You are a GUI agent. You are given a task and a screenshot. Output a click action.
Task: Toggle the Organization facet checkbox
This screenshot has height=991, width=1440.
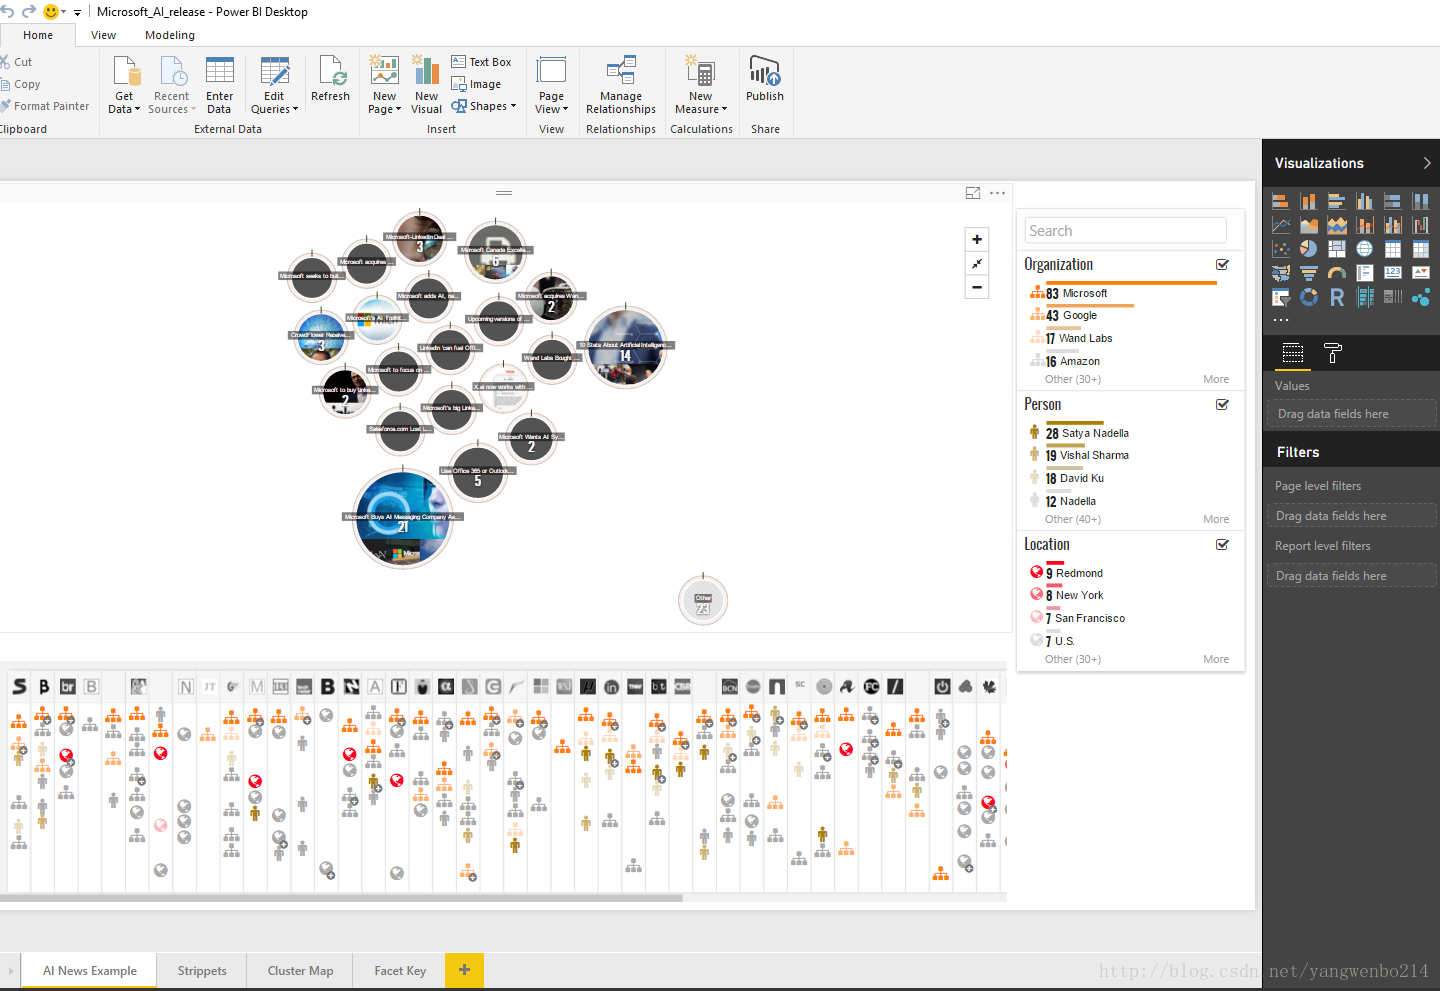click(1222, 264)
